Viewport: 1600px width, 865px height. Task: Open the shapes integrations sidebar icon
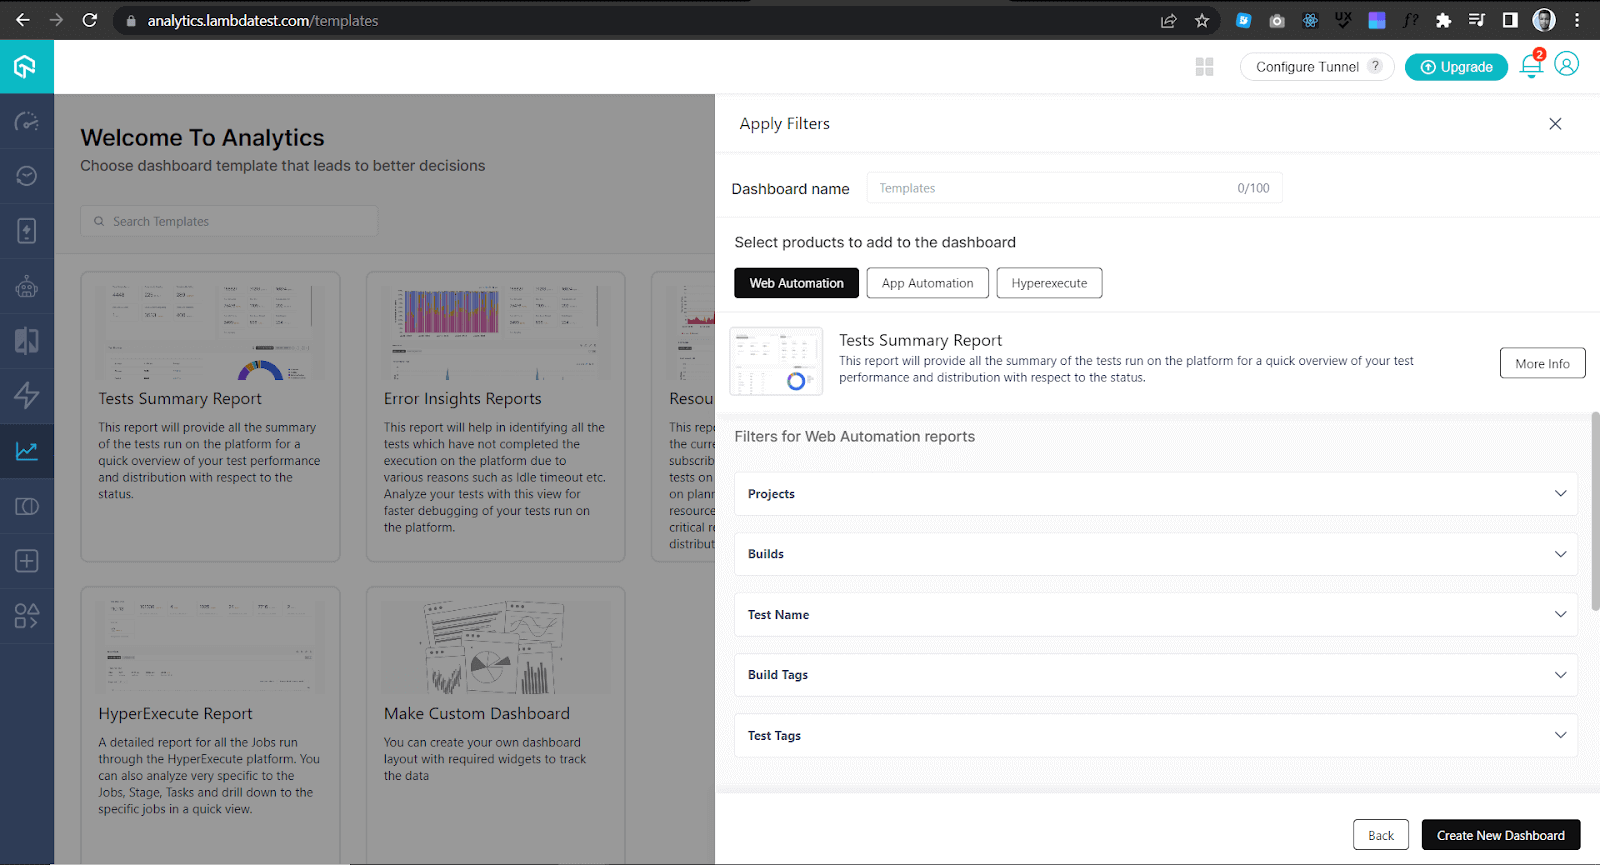(x=27, y=616)
